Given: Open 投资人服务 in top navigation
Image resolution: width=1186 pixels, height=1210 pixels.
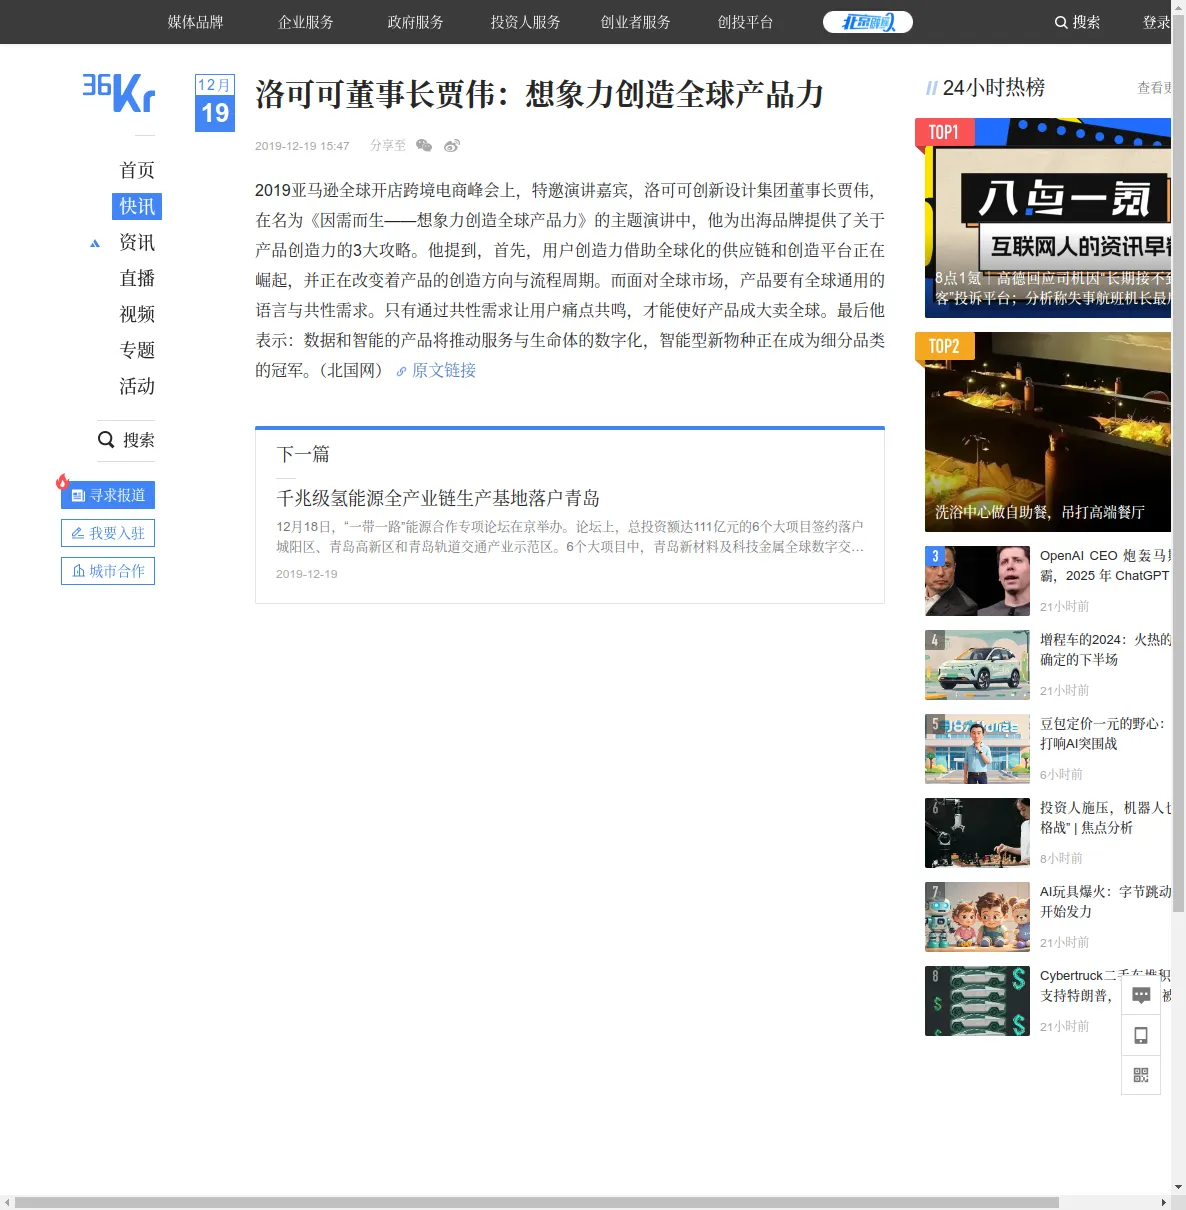Looking at the screenshot, I should pyautogui.click(x=525, y=22).
